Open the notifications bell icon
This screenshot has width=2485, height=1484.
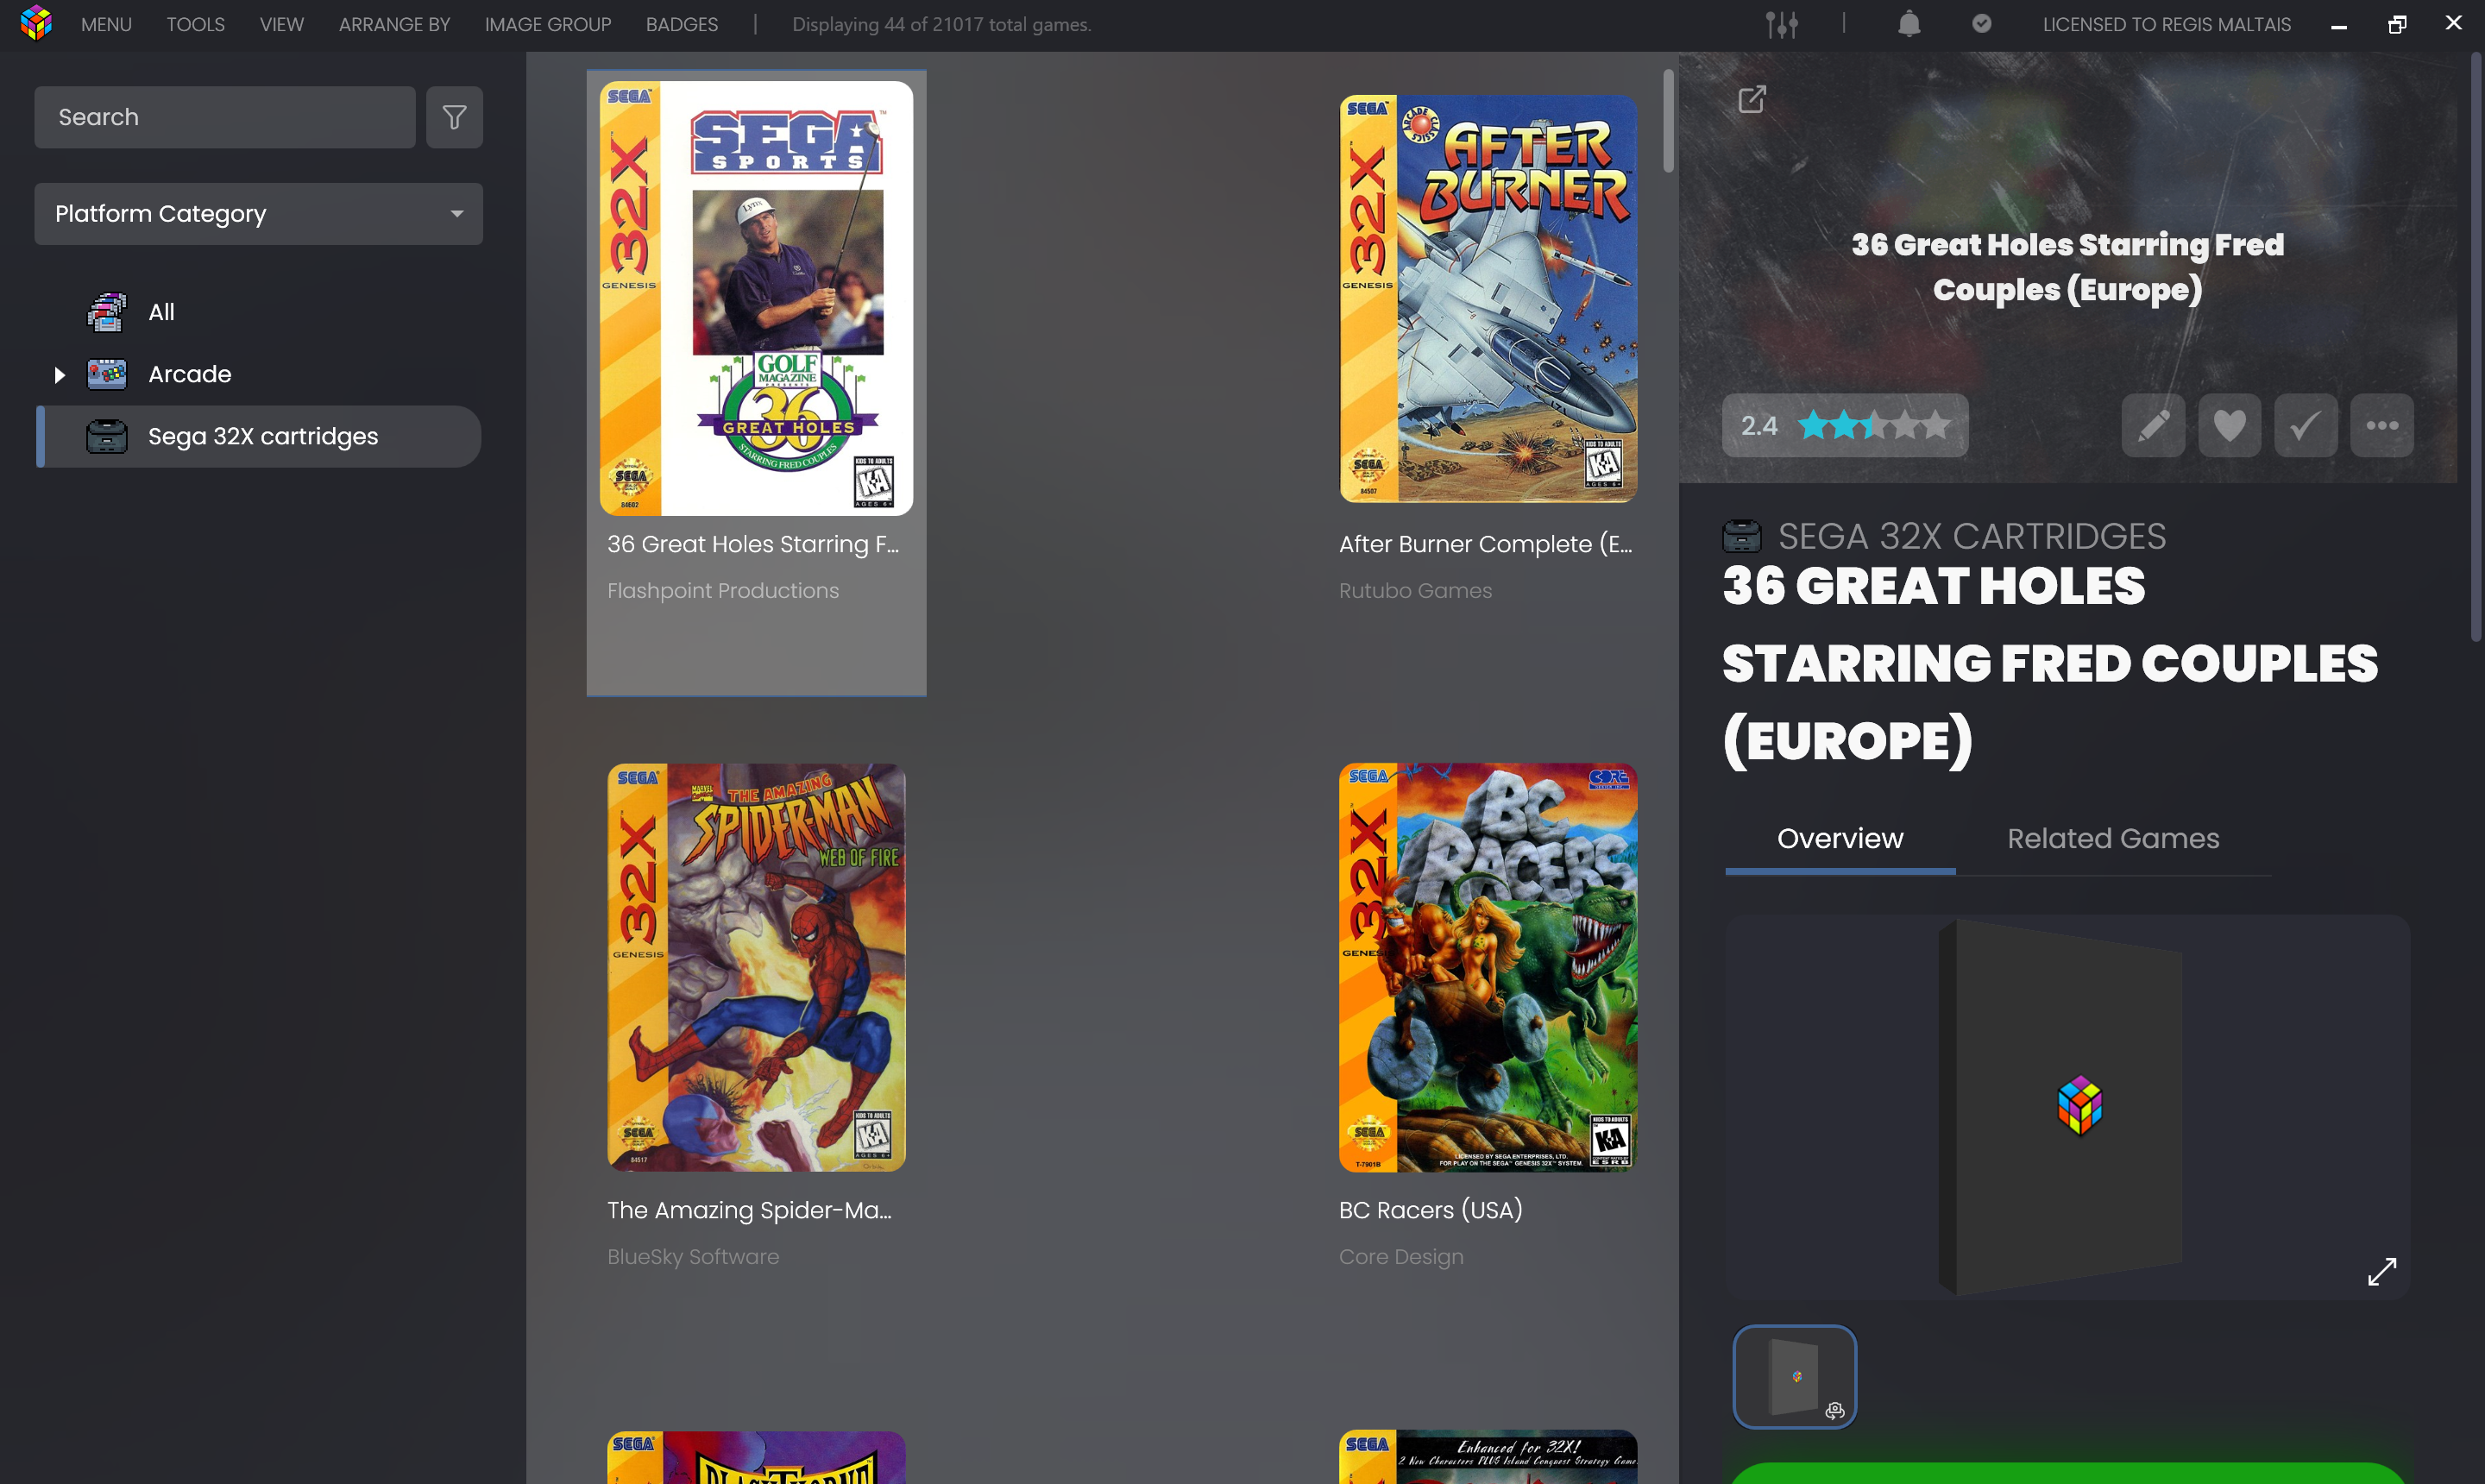pyautogui.click(x=1909, y=24)
